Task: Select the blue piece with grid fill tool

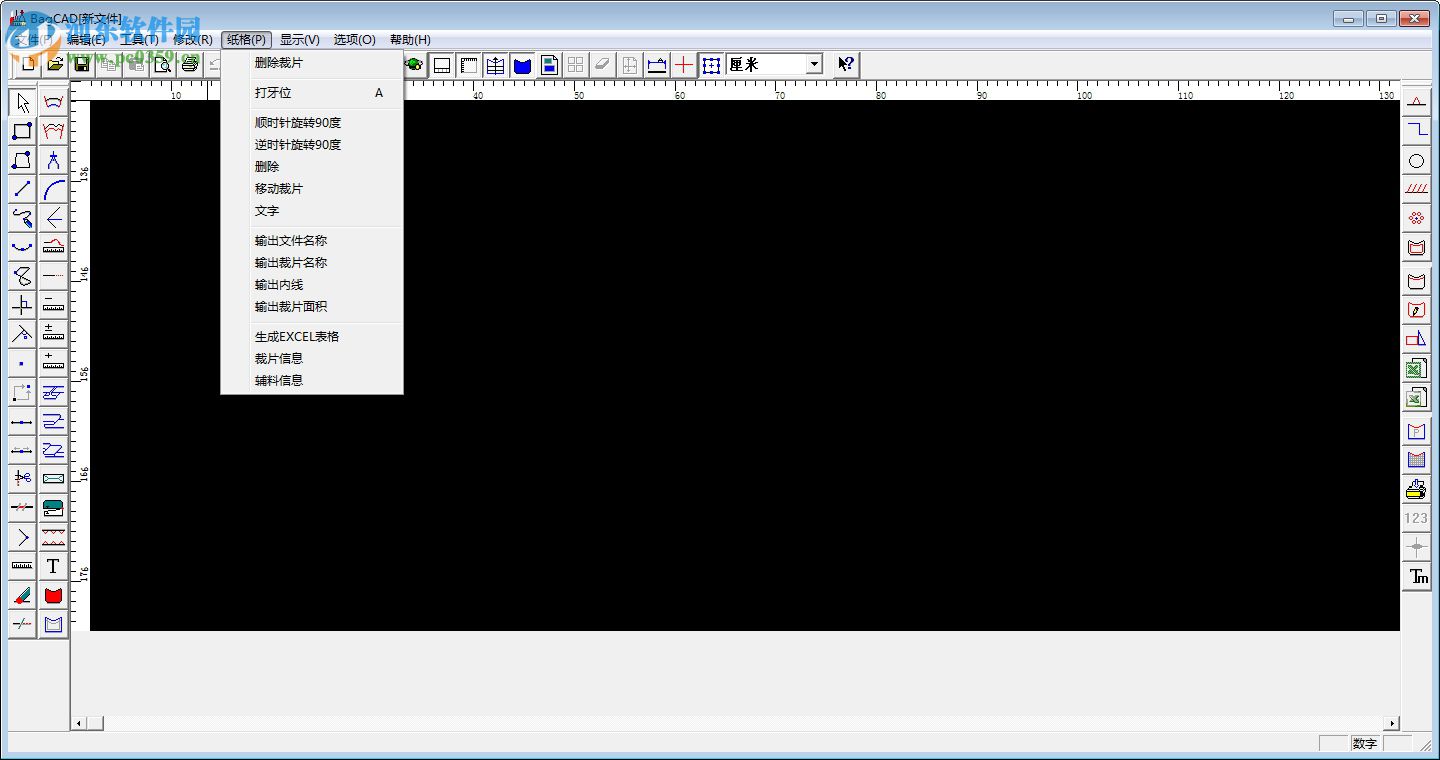Action: pos(1416,461)
